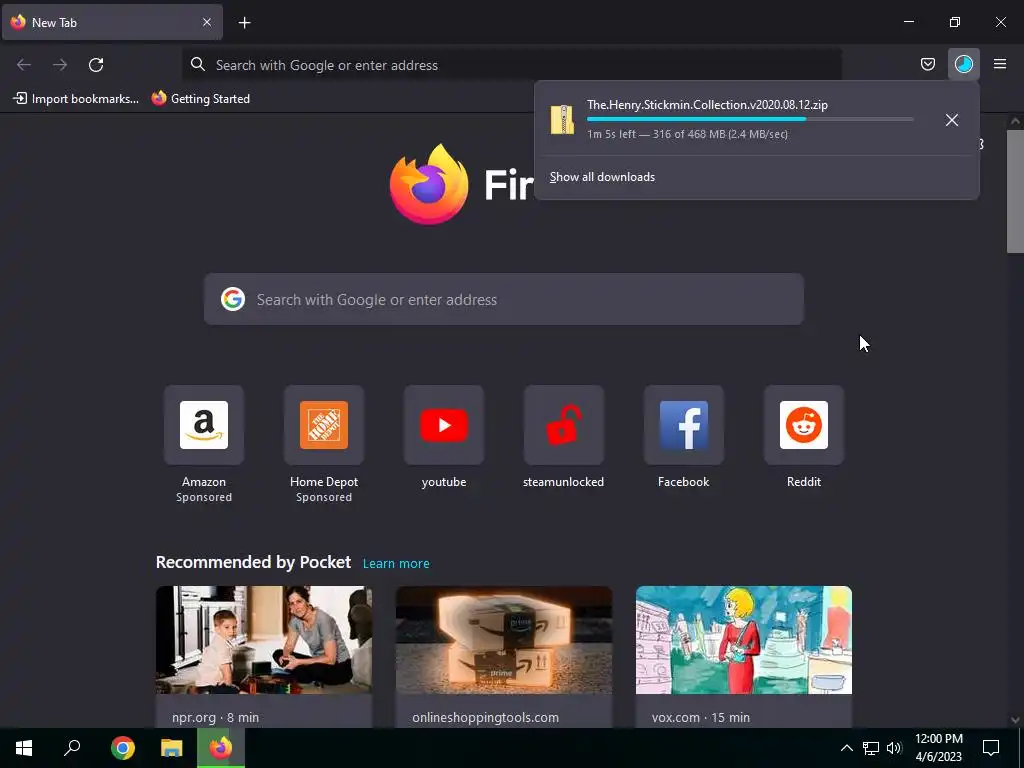Select the New Tab tab
Image resolution: width=1024 pixels, height=768 pixels.
coord(112,22)
